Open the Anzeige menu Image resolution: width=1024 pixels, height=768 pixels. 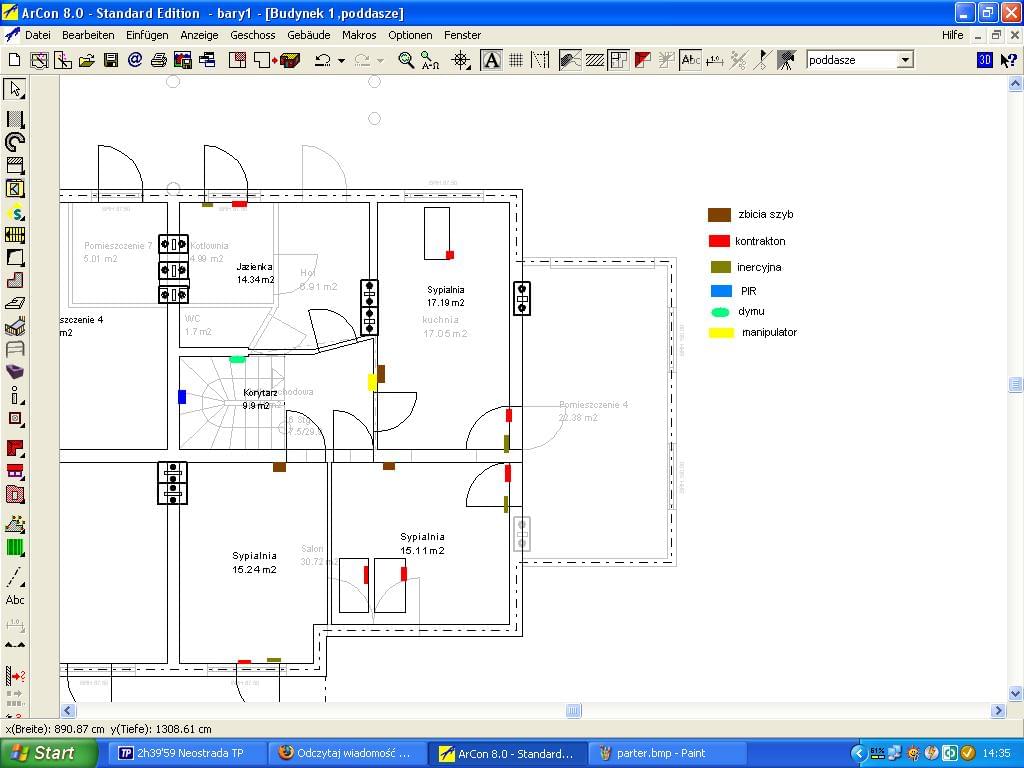[x=199, y=35]
